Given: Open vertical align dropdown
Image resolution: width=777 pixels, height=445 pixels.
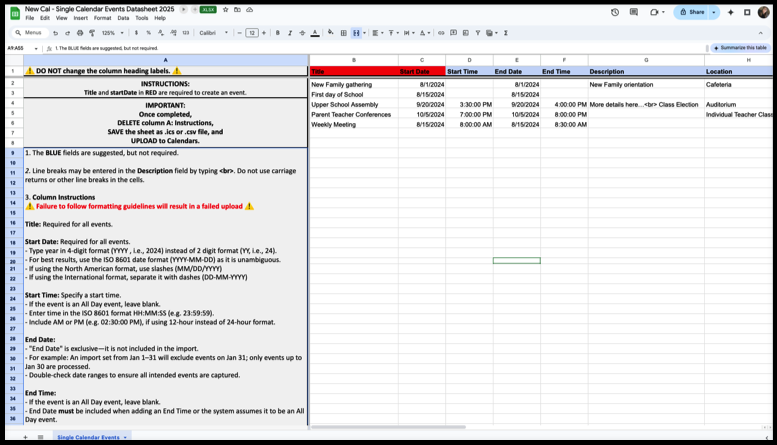Looking at the screenshot, I should click(x=393, y=33).
